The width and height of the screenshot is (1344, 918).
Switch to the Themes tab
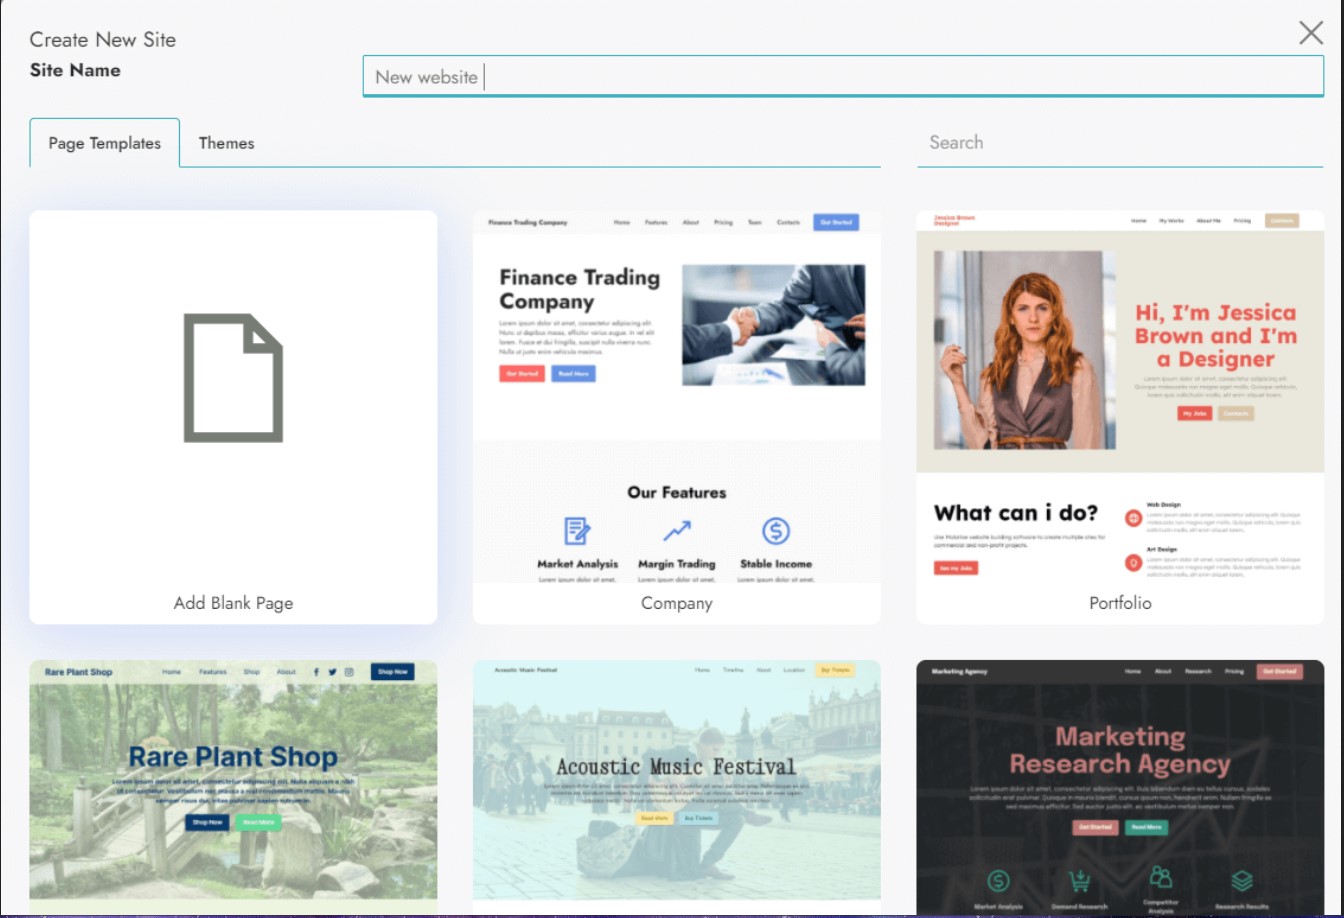point(226,143)
